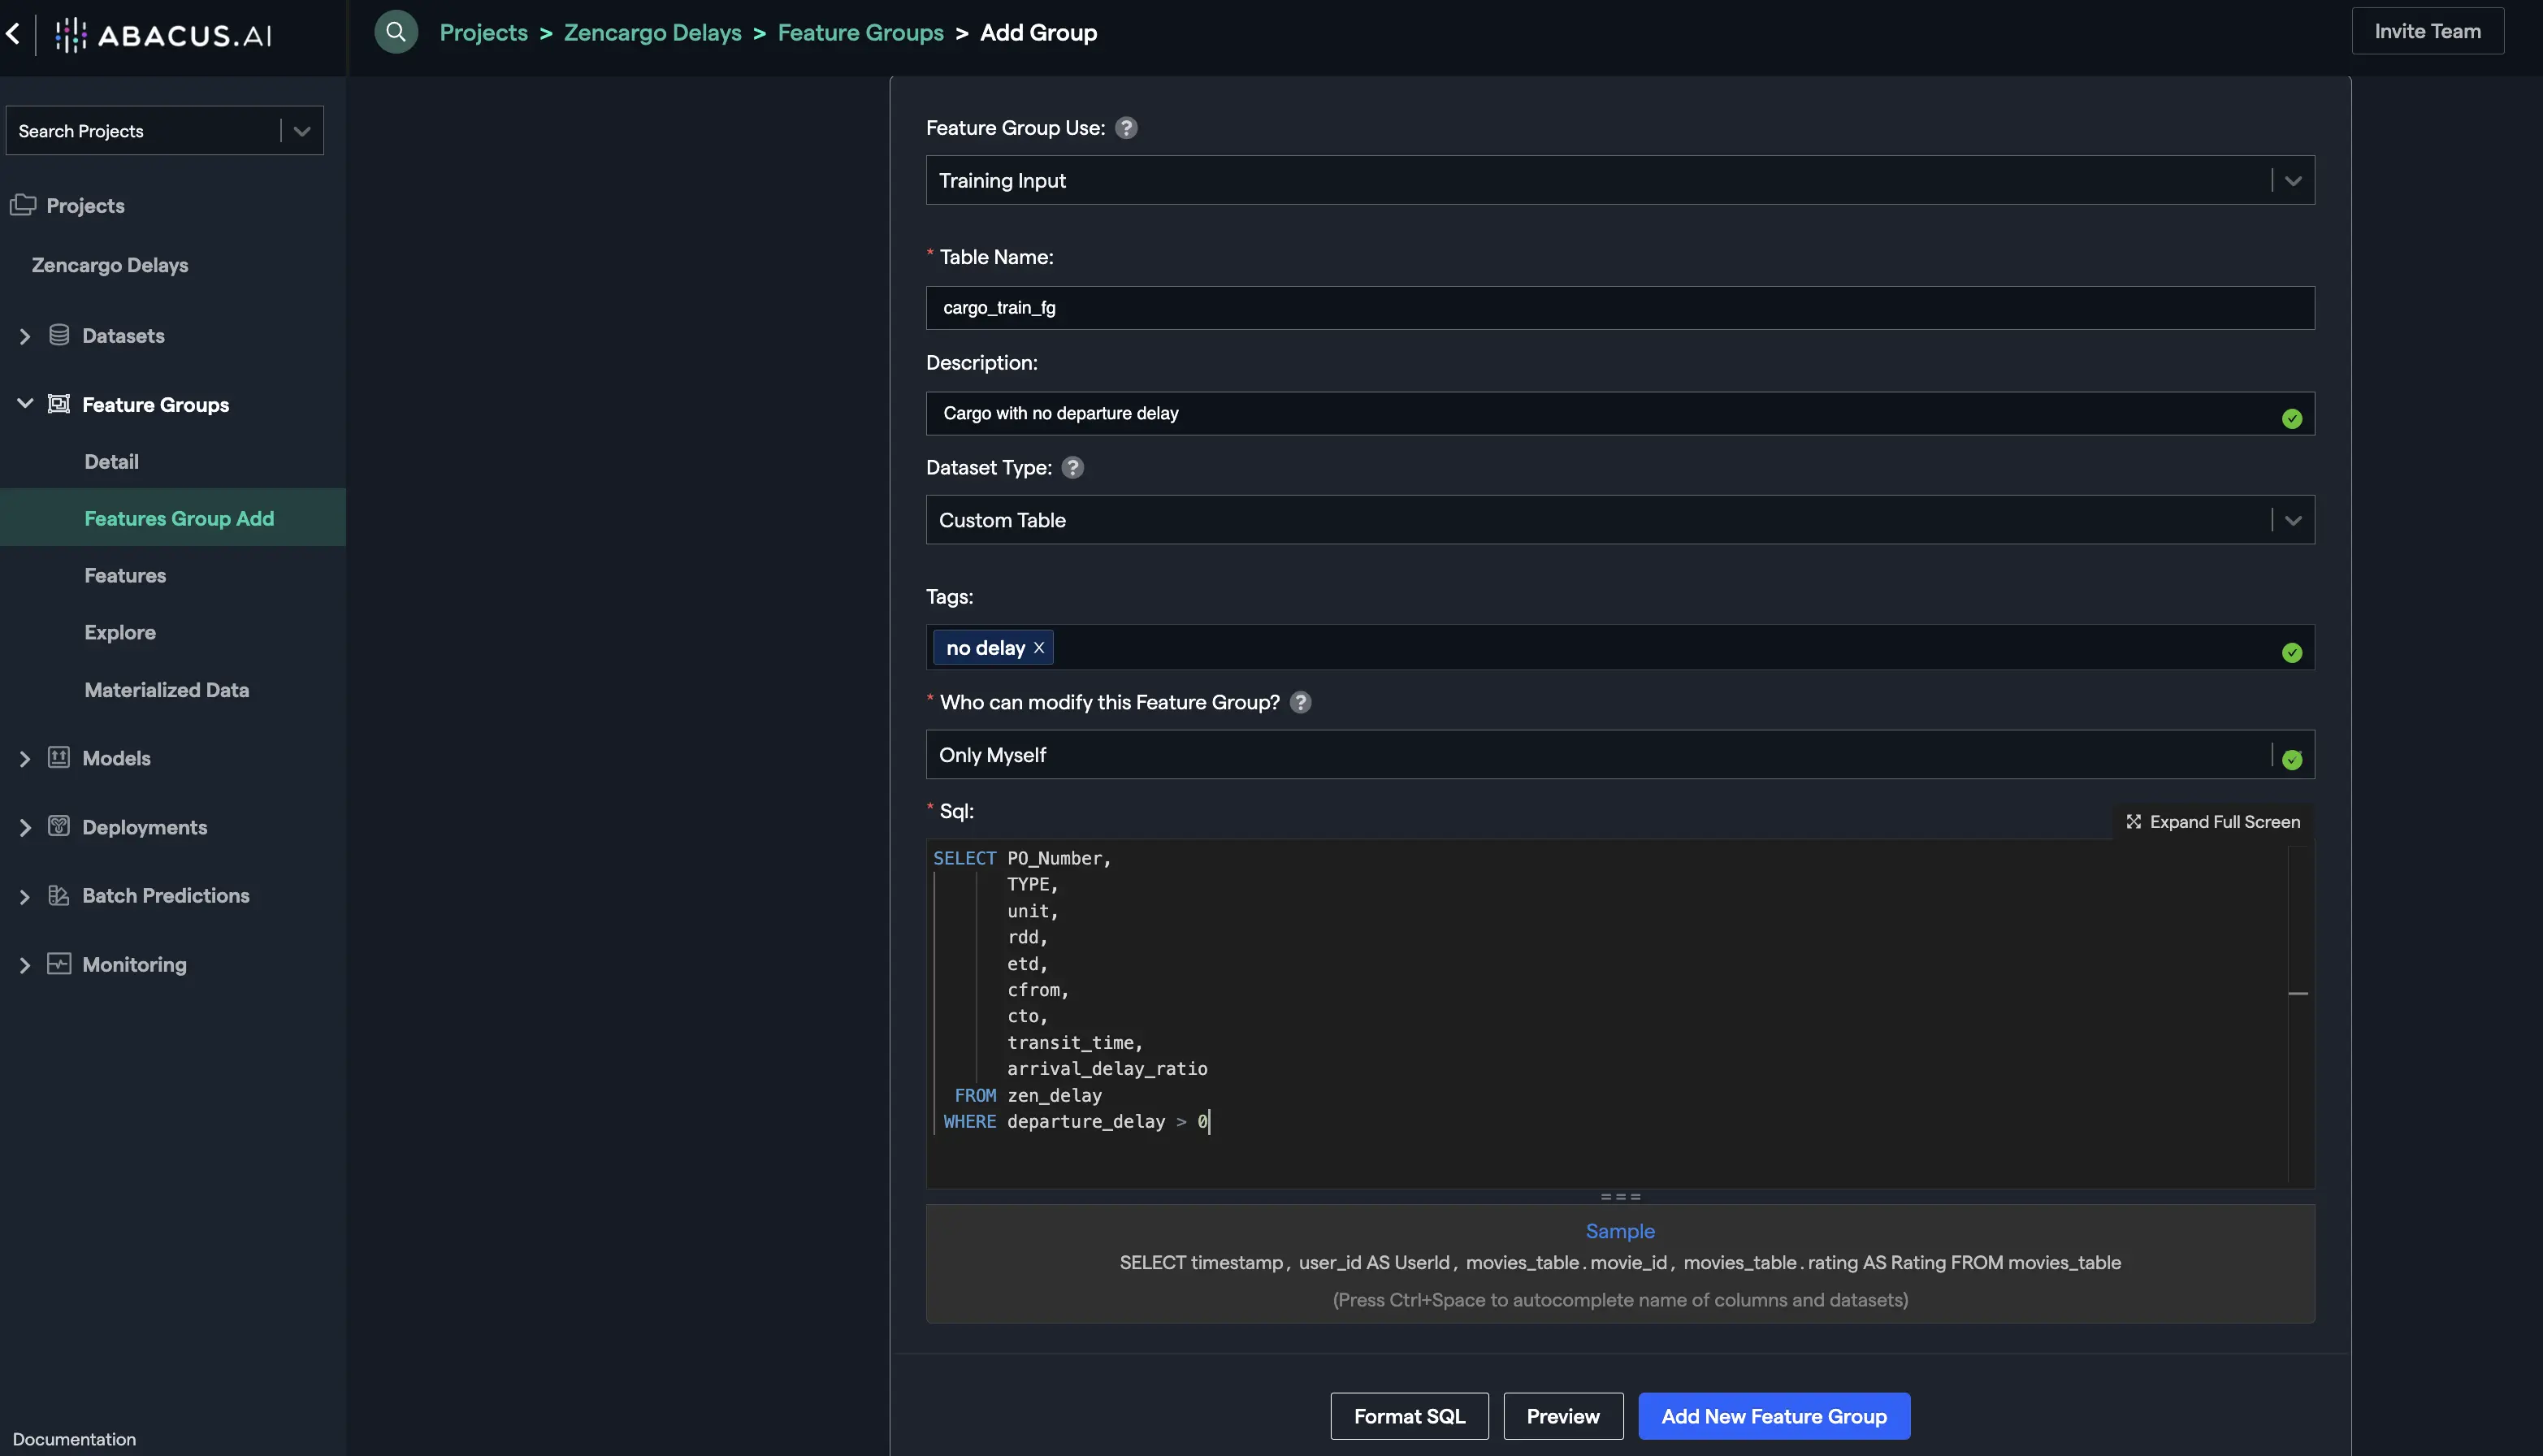Screen dimensions: 2543x1456
Task: Click 'arrival_delay_ratio' in the SQL editor
Action: pyautogui.click(x=1107, y=1069)
